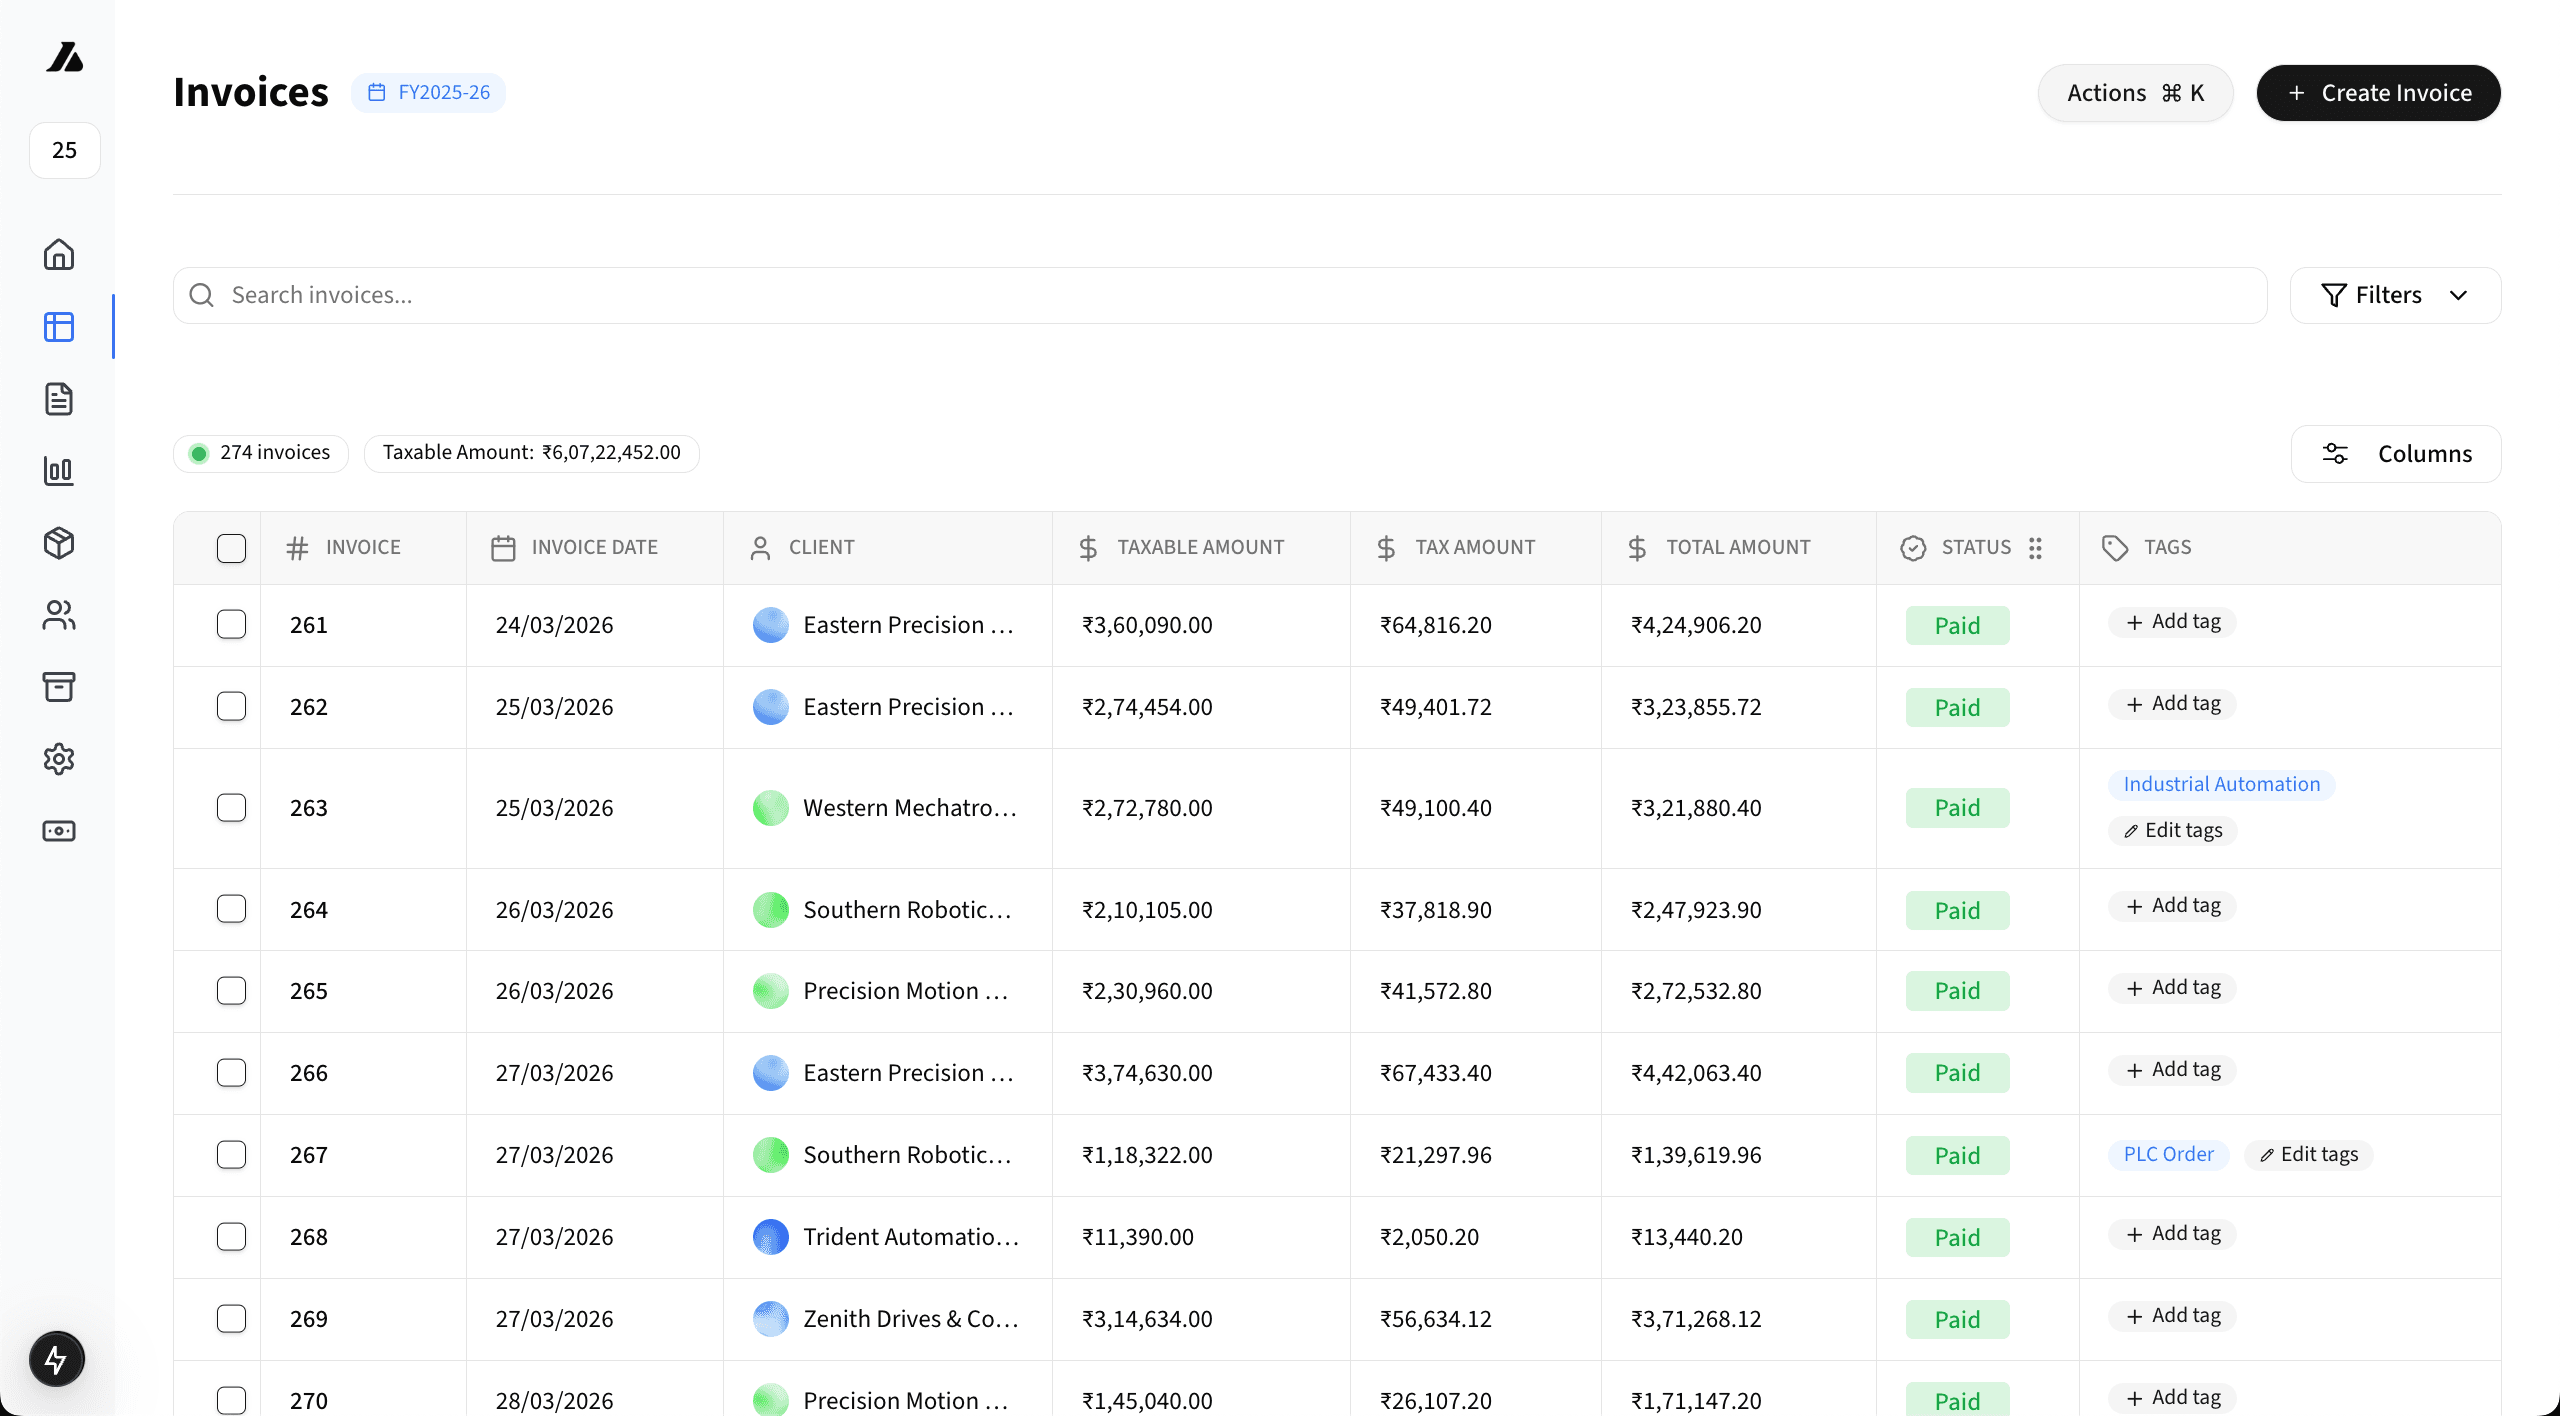Click the lightning bolt button
Image resolution: width=2560 pixels, height=1416 pixels.
click(x=57, y=1359)
